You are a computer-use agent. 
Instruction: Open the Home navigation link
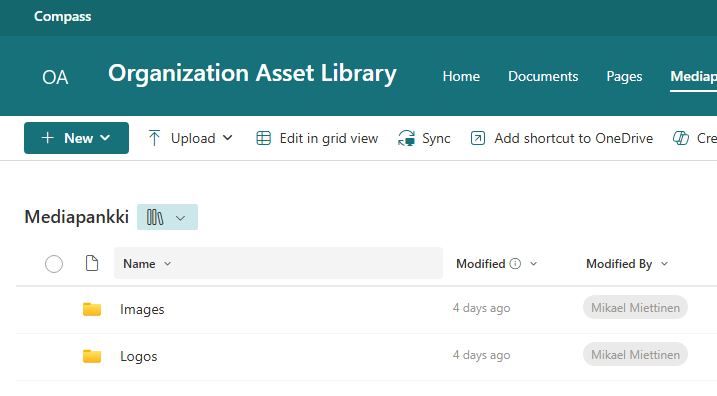click(x=461, y=76)
